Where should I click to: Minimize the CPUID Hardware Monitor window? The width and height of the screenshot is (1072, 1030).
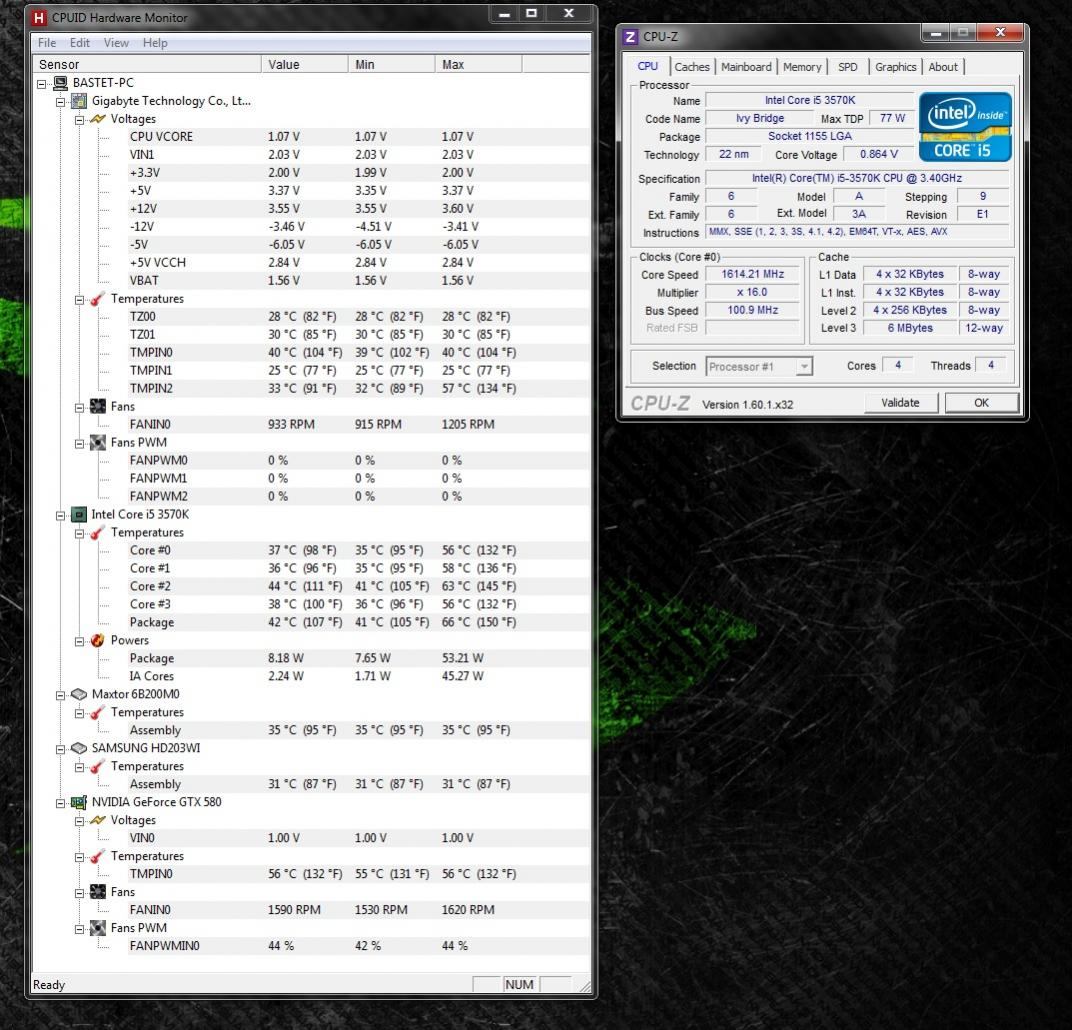[505, 14]
